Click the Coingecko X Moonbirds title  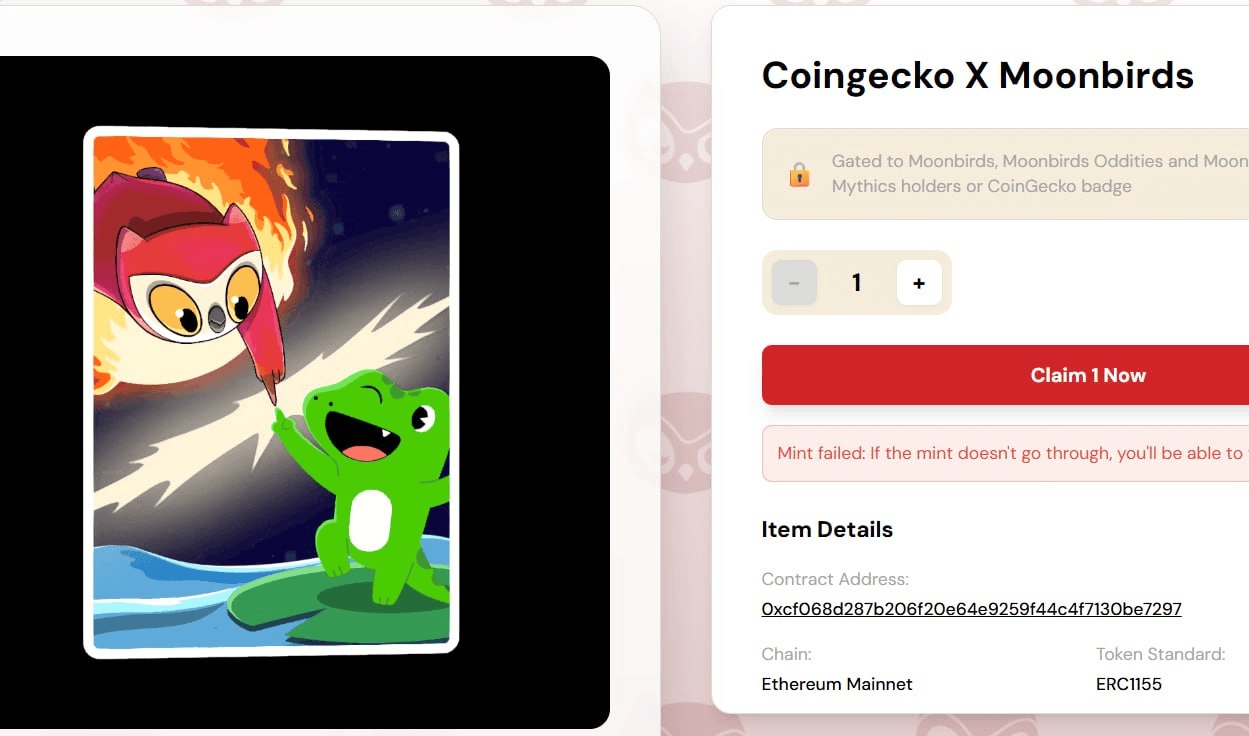977,75
